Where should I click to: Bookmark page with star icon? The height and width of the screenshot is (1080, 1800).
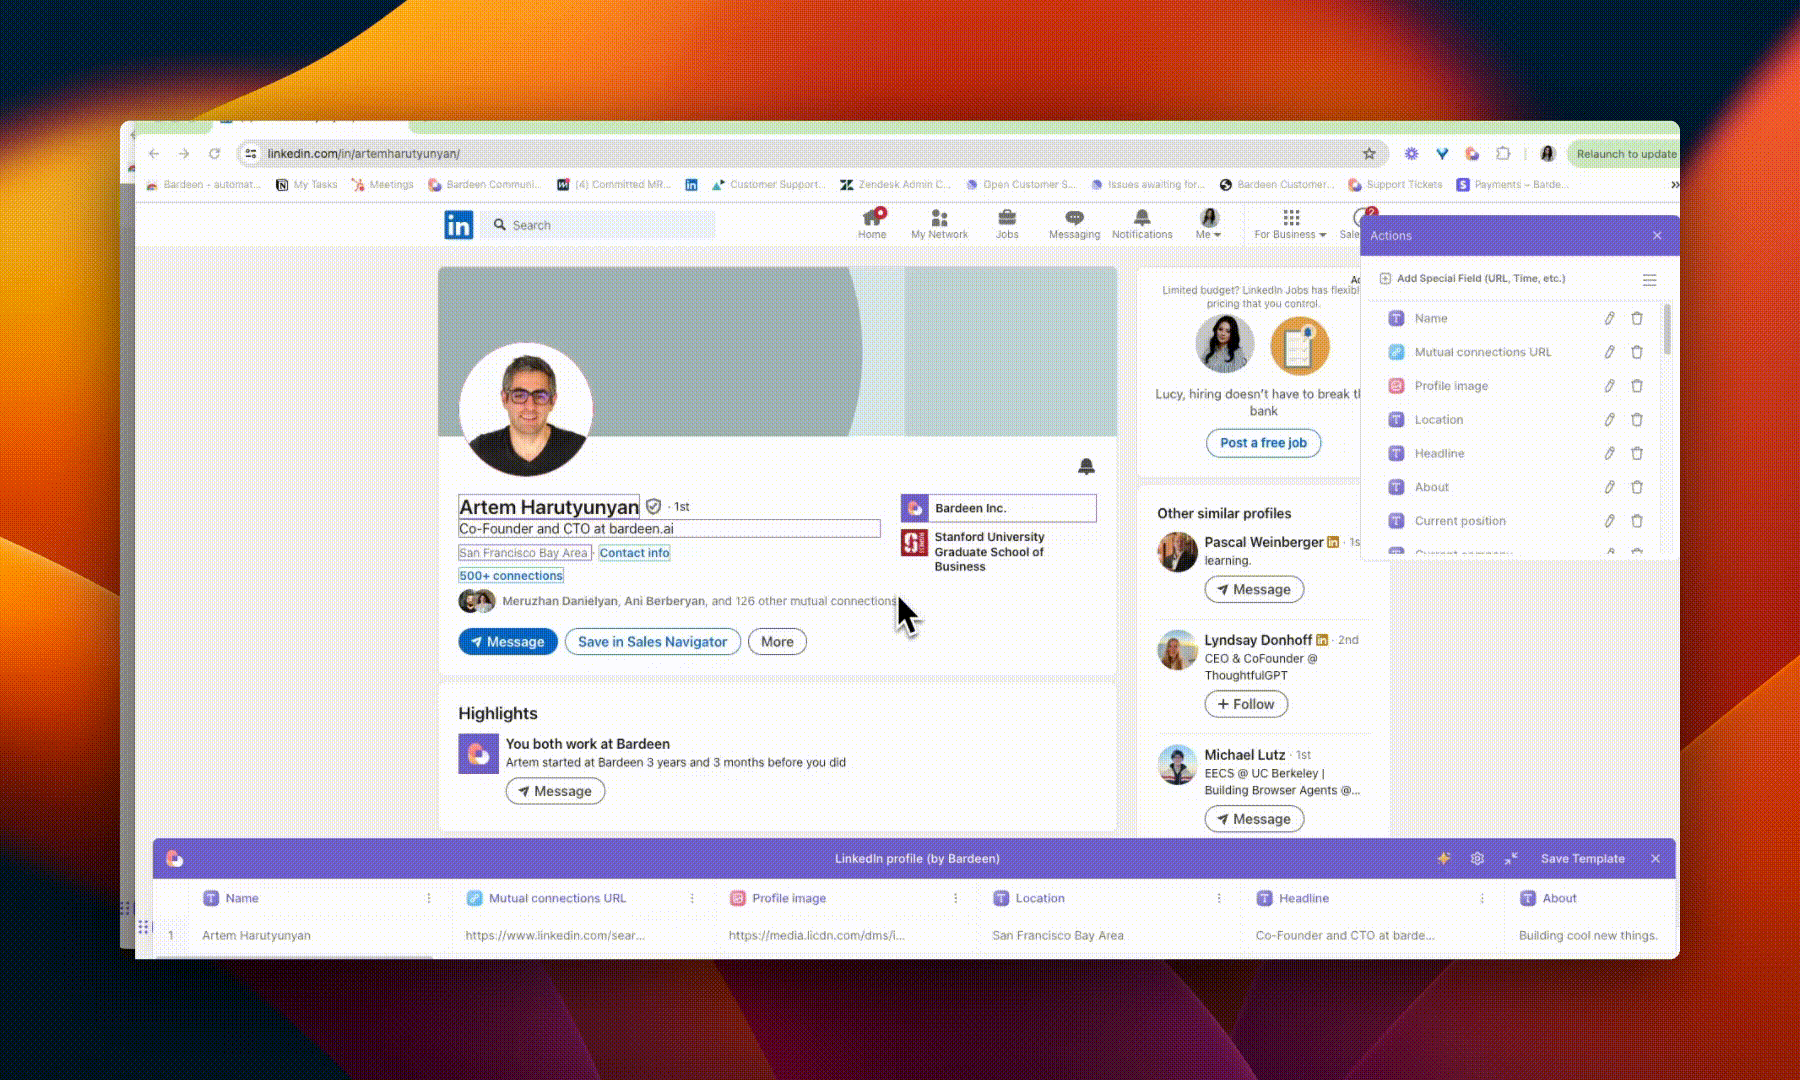tap(1369, 153)
